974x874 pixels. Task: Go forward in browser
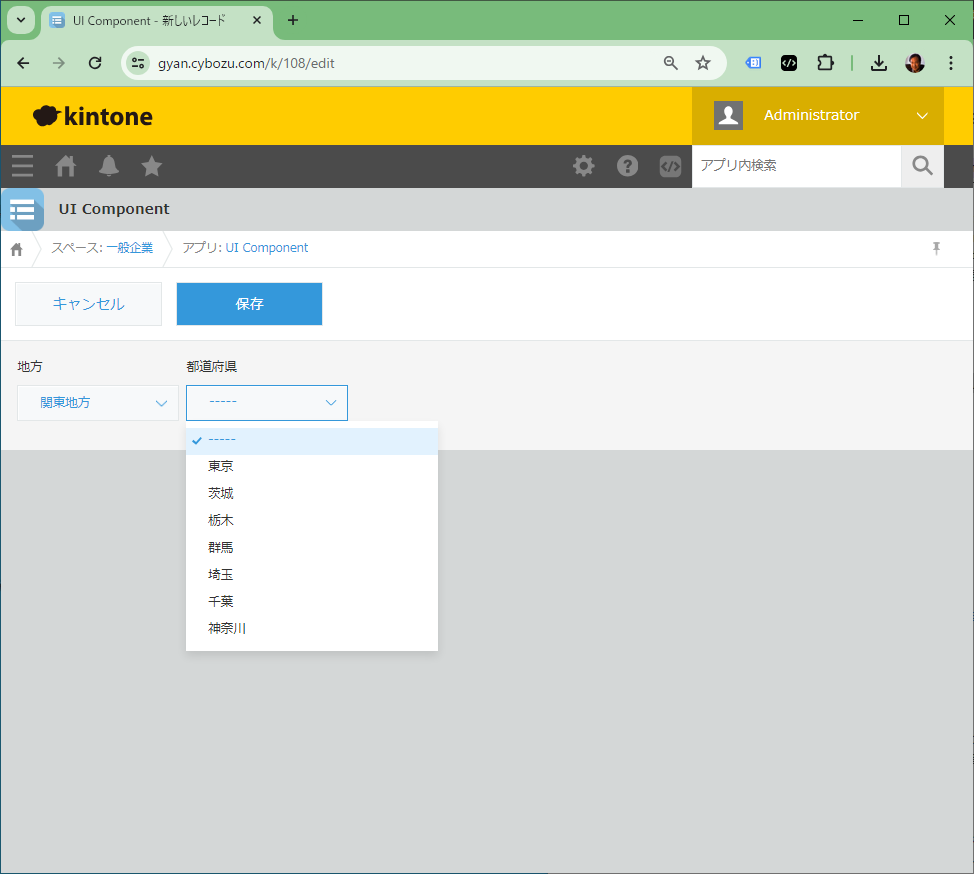[58, 63]
